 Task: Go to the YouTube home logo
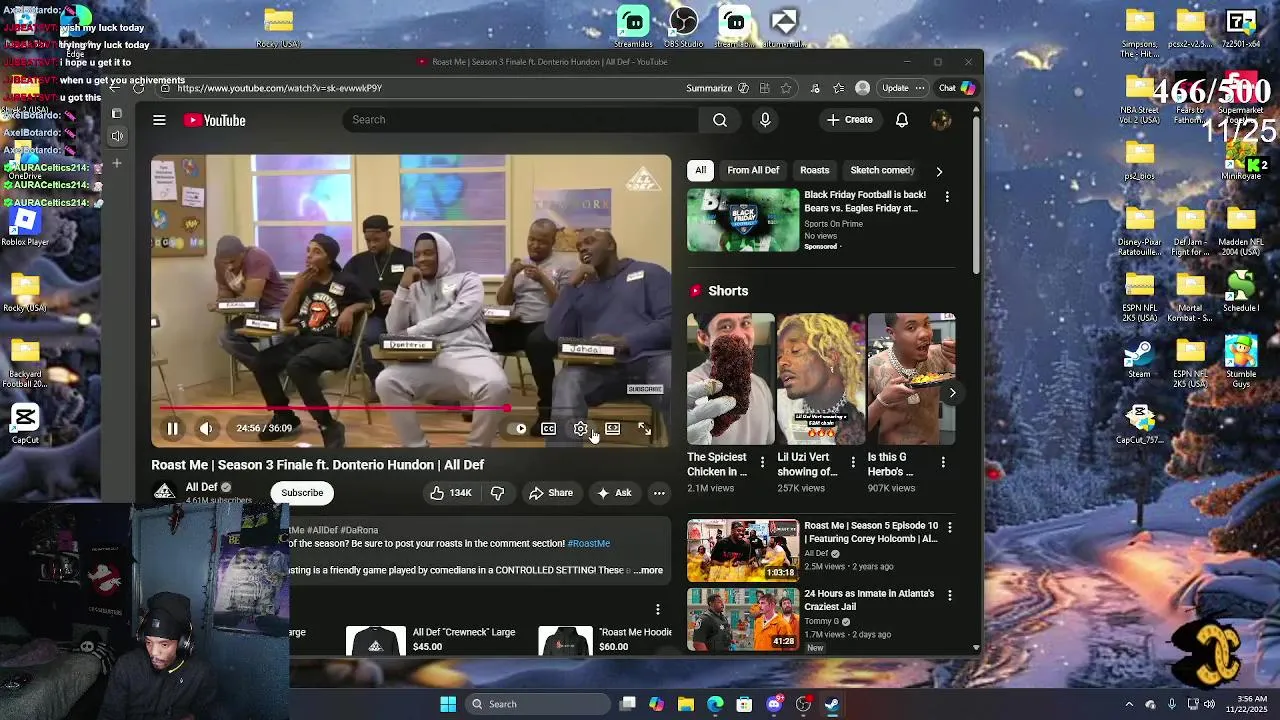pyautogui.click(x=214, y=120)
